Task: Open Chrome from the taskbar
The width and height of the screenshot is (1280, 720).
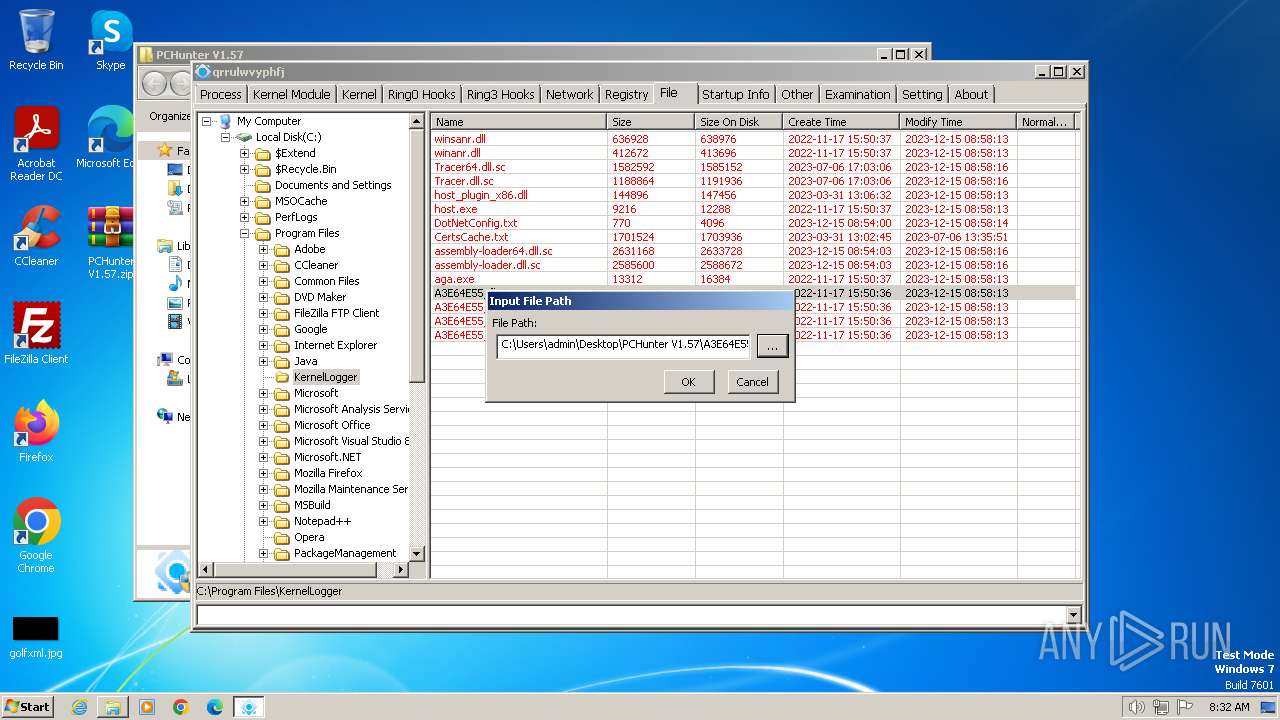Action: [x=181, y=707]
